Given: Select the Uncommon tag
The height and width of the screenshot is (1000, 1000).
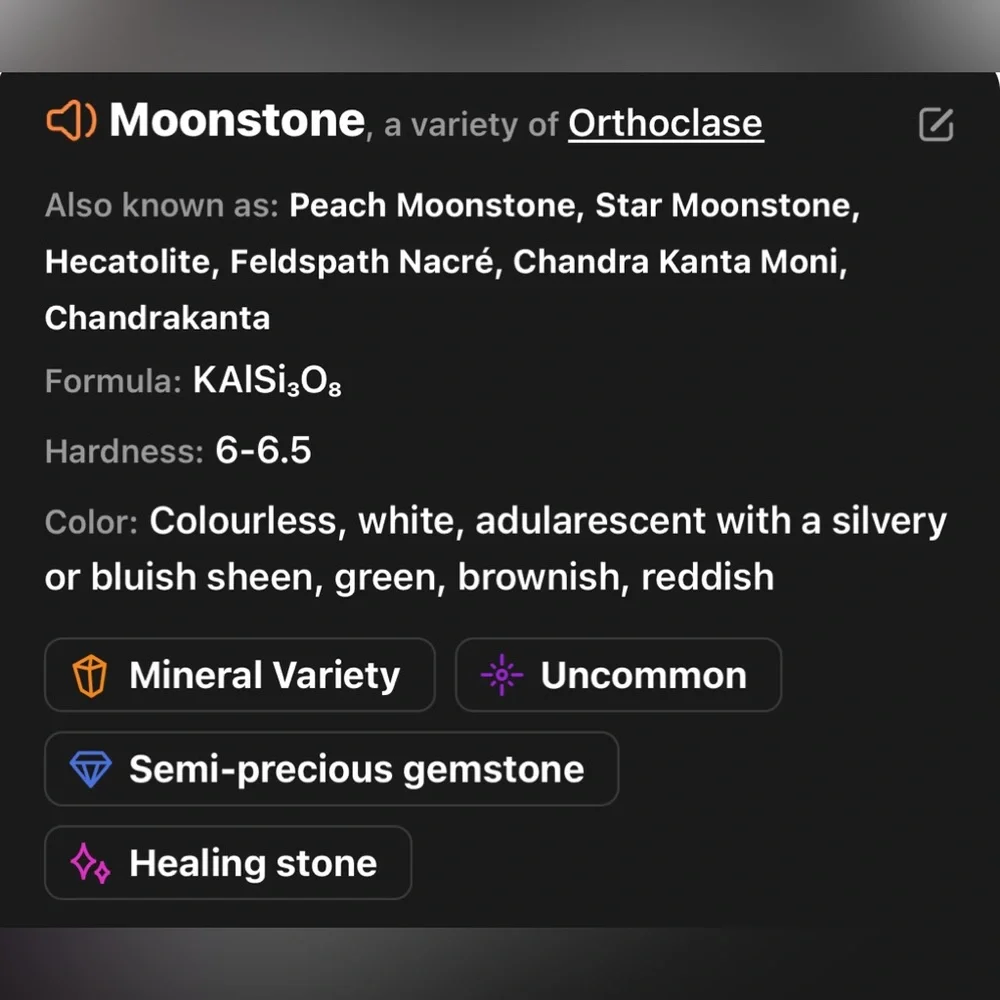Looking at the screenshot, I should [x=618, y=675].
